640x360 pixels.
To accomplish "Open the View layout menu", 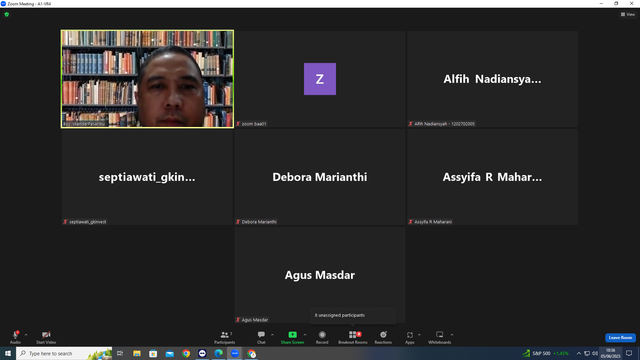I will click(x=628, y=14).
